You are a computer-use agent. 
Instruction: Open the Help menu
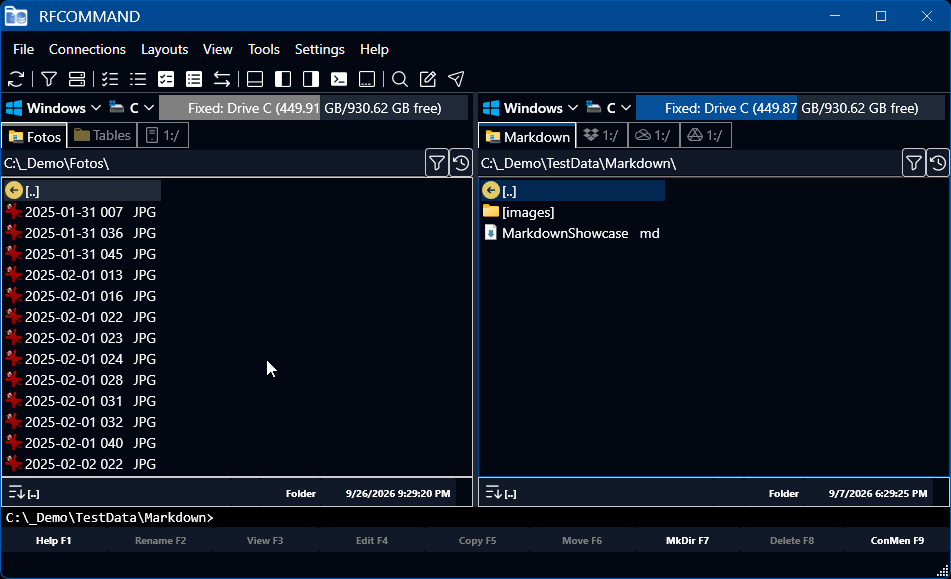(x=374, y=49)
